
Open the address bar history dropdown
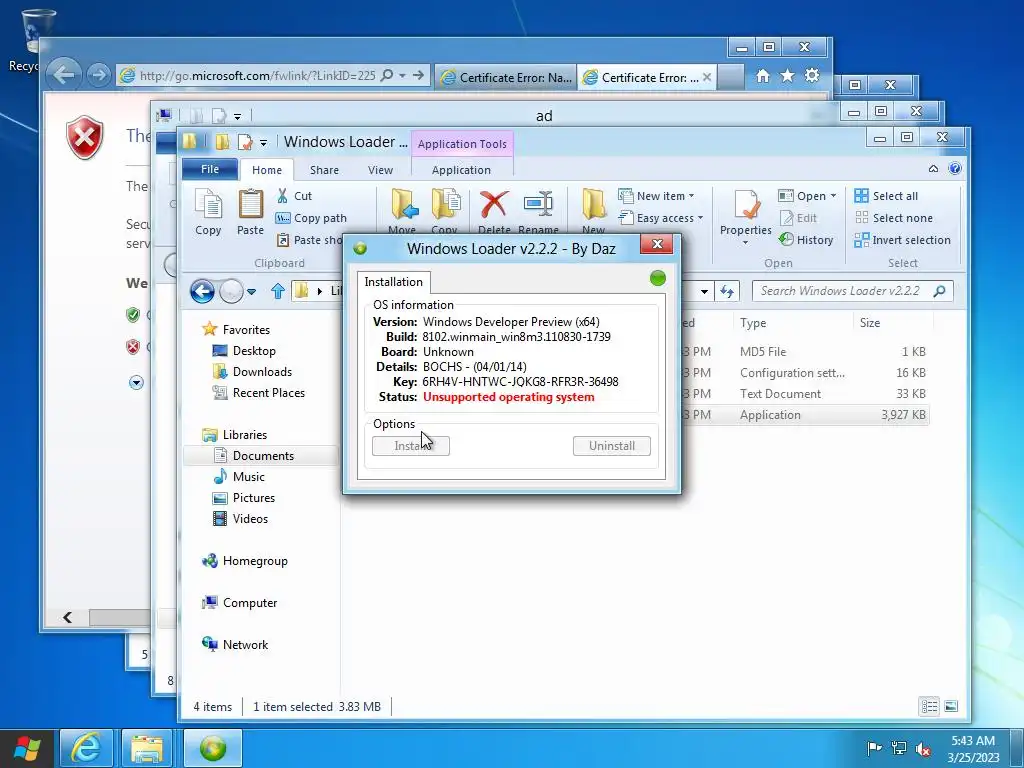[704, 291]
